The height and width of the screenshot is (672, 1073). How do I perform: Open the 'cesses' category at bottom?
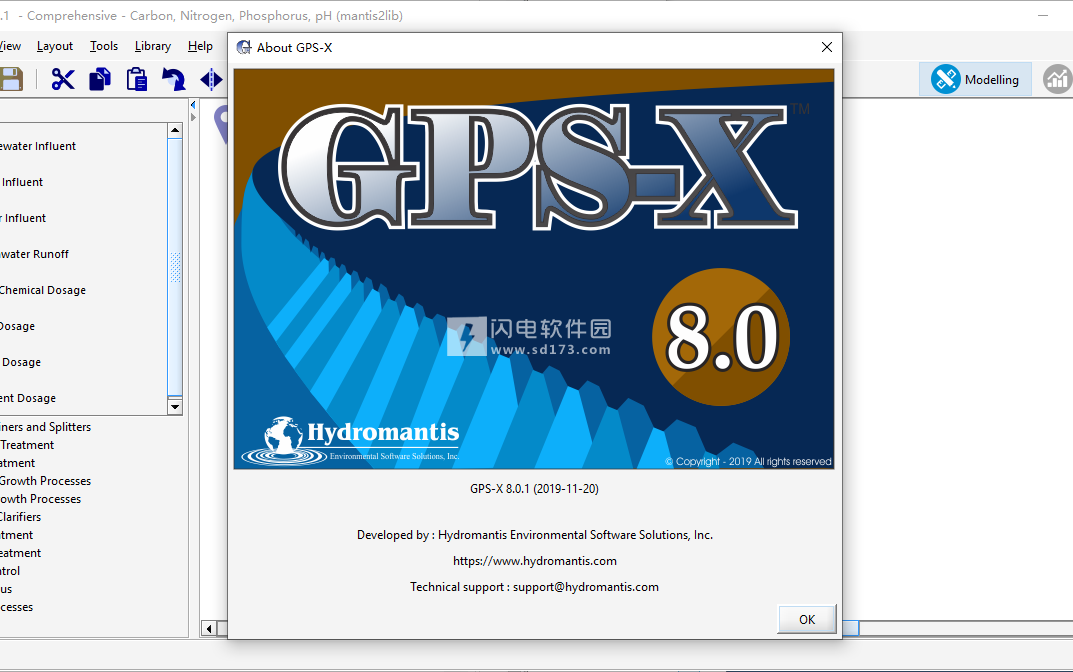16,607
